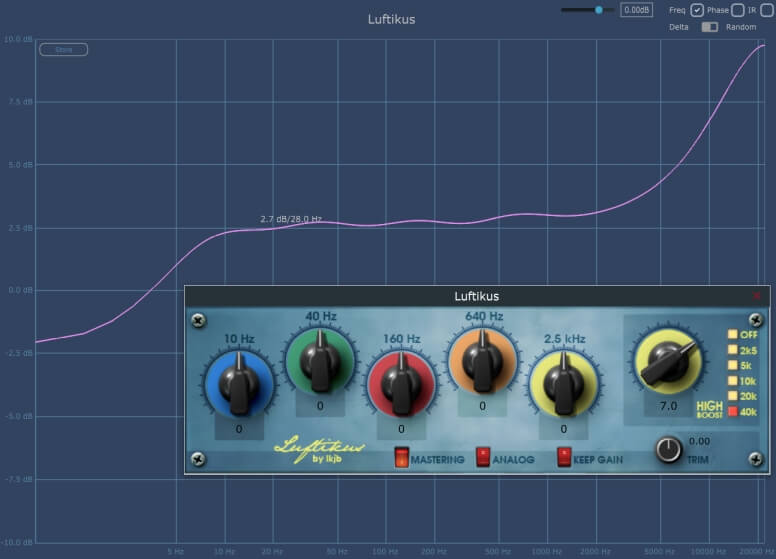This screenshot has width=776, height=559.
Task: Click the yellow 2.5 kHz knob
Action: (564, 384)
